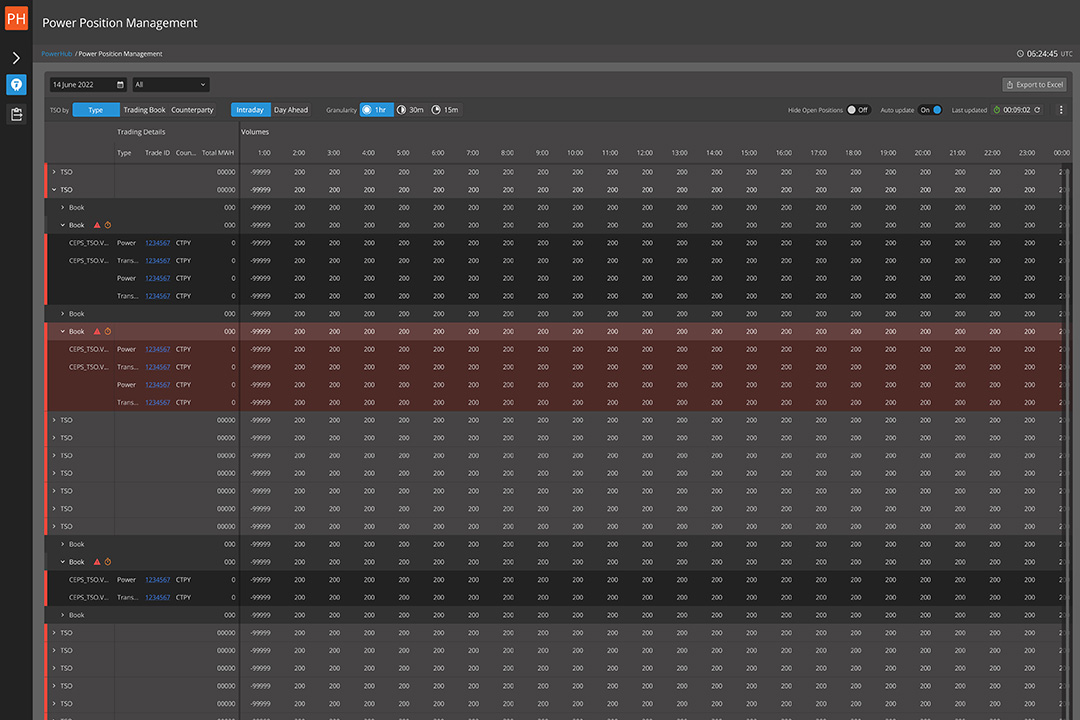
Task: Open the All filter dropdown
Action: 171,85
